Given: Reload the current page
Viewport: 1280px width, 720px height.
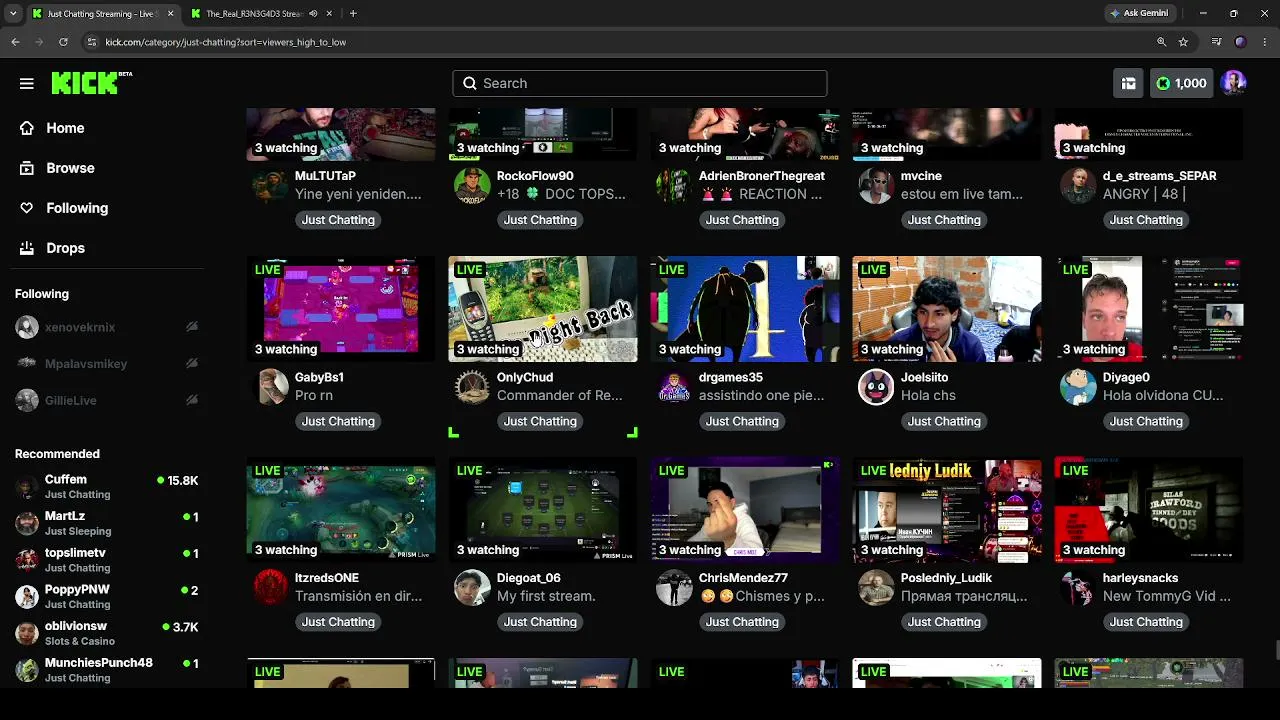Looking at the screenshot, I should [63, 42].
